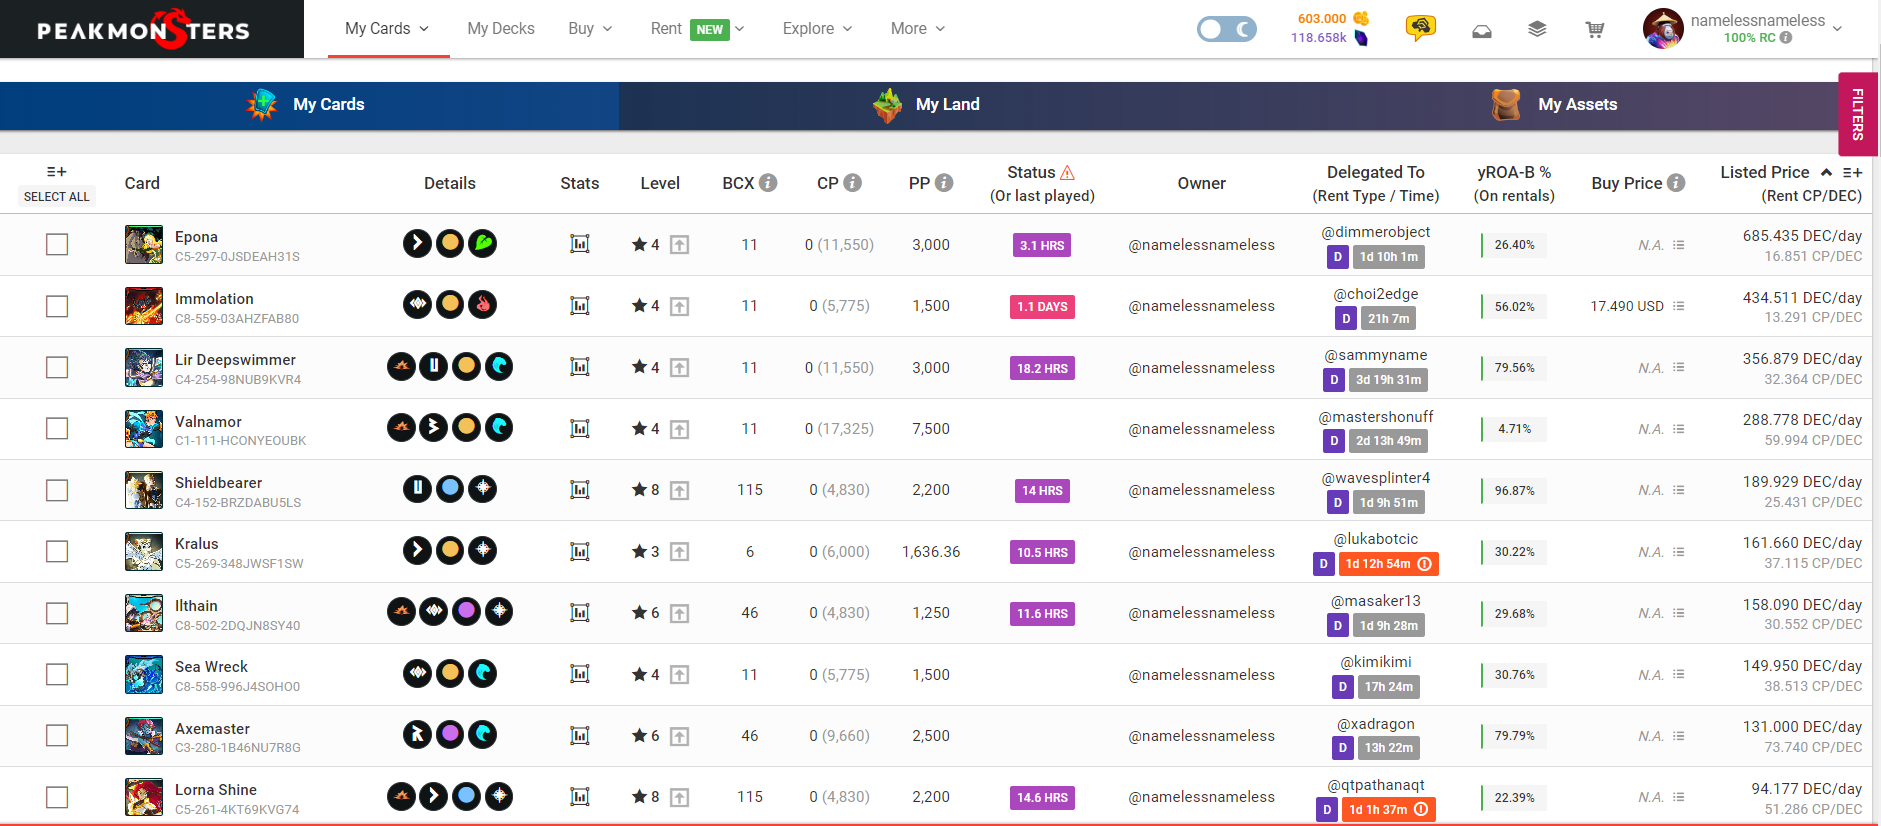The image size is (1881, 826).
Task: Click the inbox tray icon in header
Action: pyautogui.click(x=1481, y=30)
